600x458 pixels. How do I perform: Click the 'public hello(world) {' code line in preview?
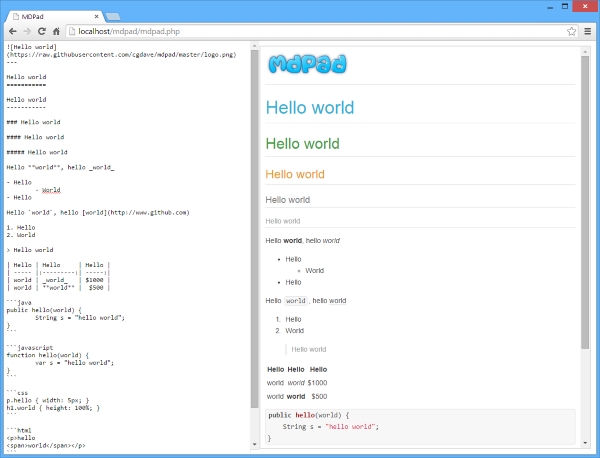pyautogui.click(x=309, y=415)
